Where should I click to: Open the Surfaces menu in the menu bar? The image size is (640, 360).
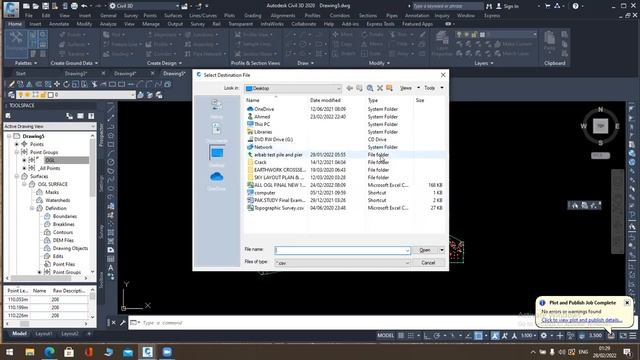(x=173, y=16)
